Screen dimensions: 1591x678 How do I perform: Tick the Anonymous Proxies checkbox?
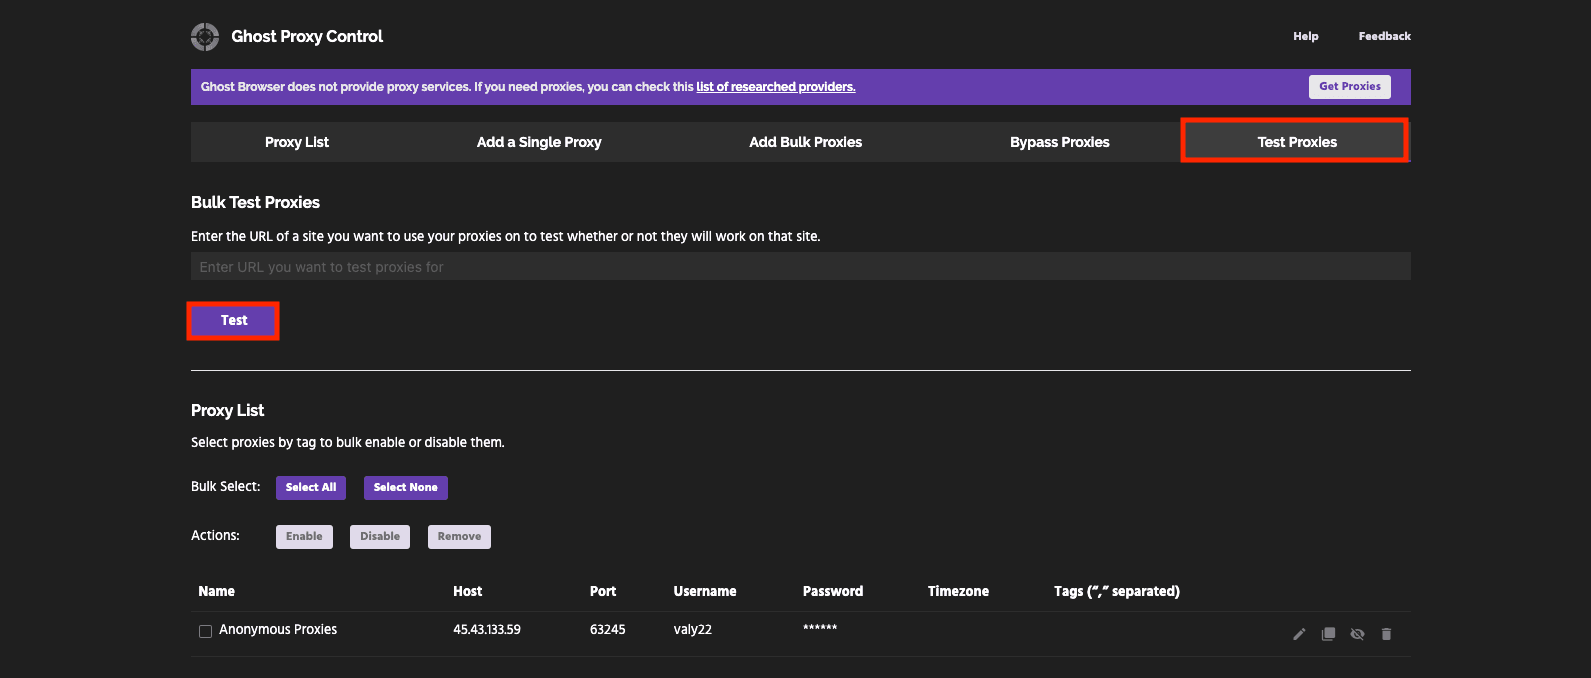tap(205, 631)
